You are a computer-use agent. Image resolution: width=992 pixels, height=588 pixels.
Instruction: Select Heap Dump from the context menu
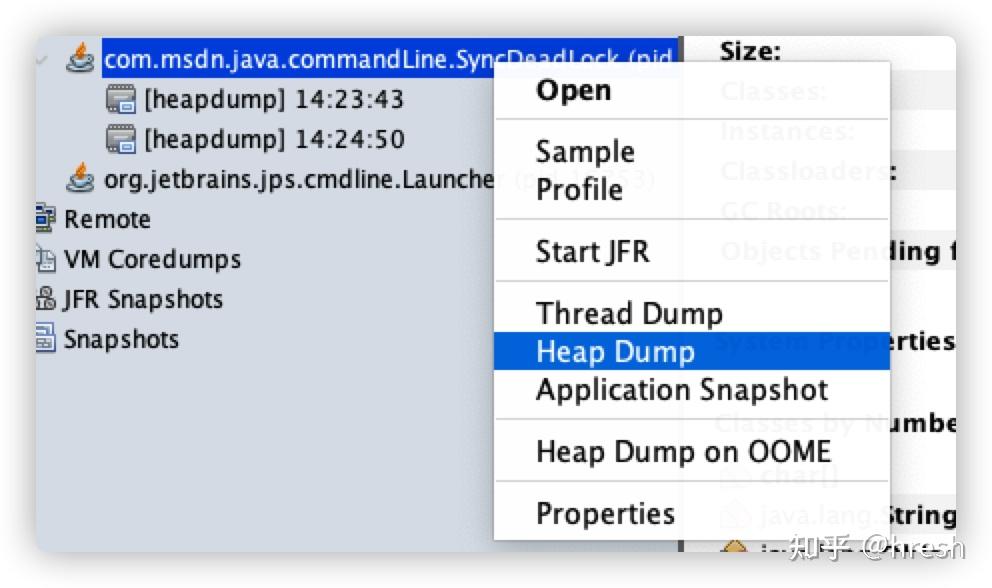coord(616,352)
